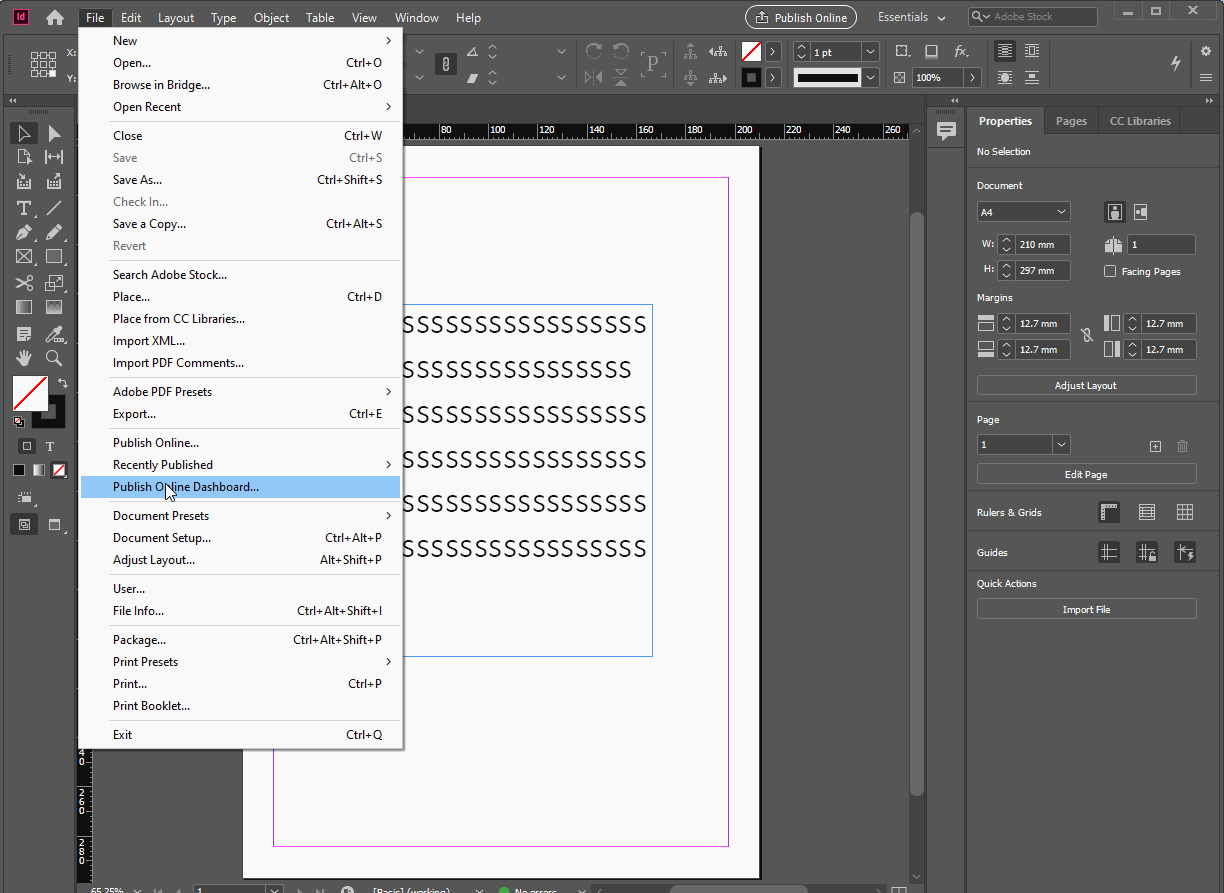Select the Content Collector tool
The image size is (1224, 893).
(x=24, y=182)
